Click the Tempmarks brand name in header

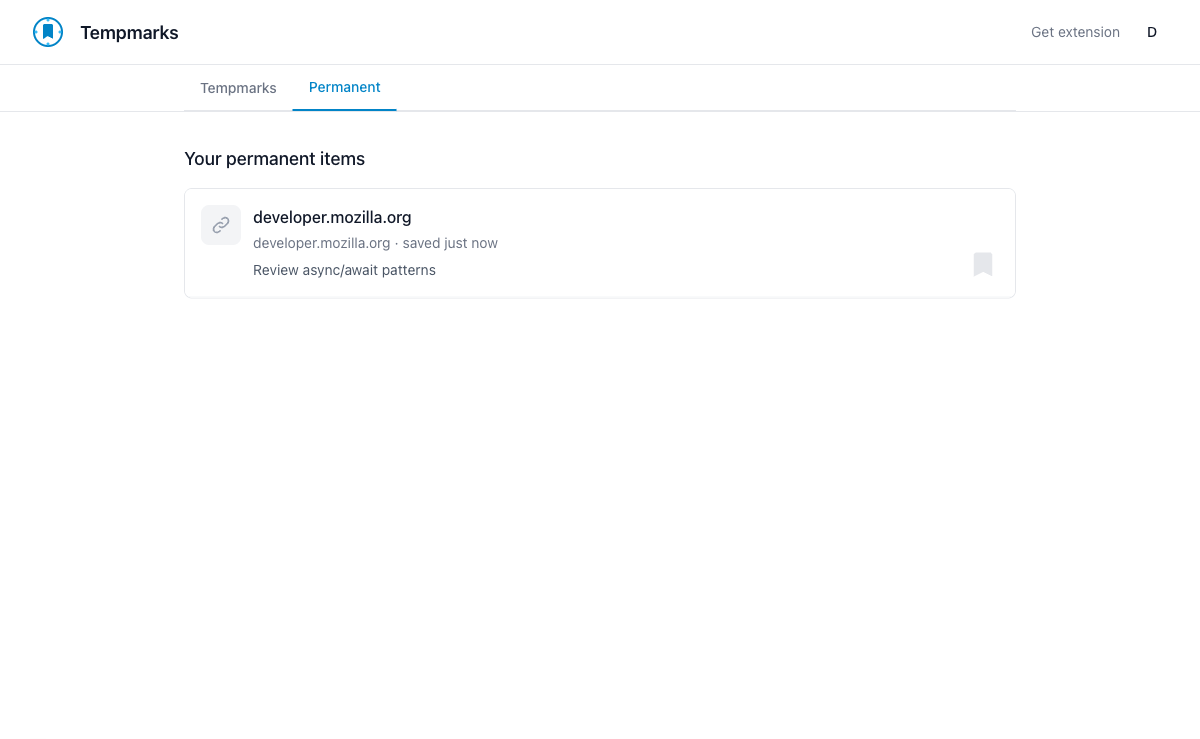[129, 33]
